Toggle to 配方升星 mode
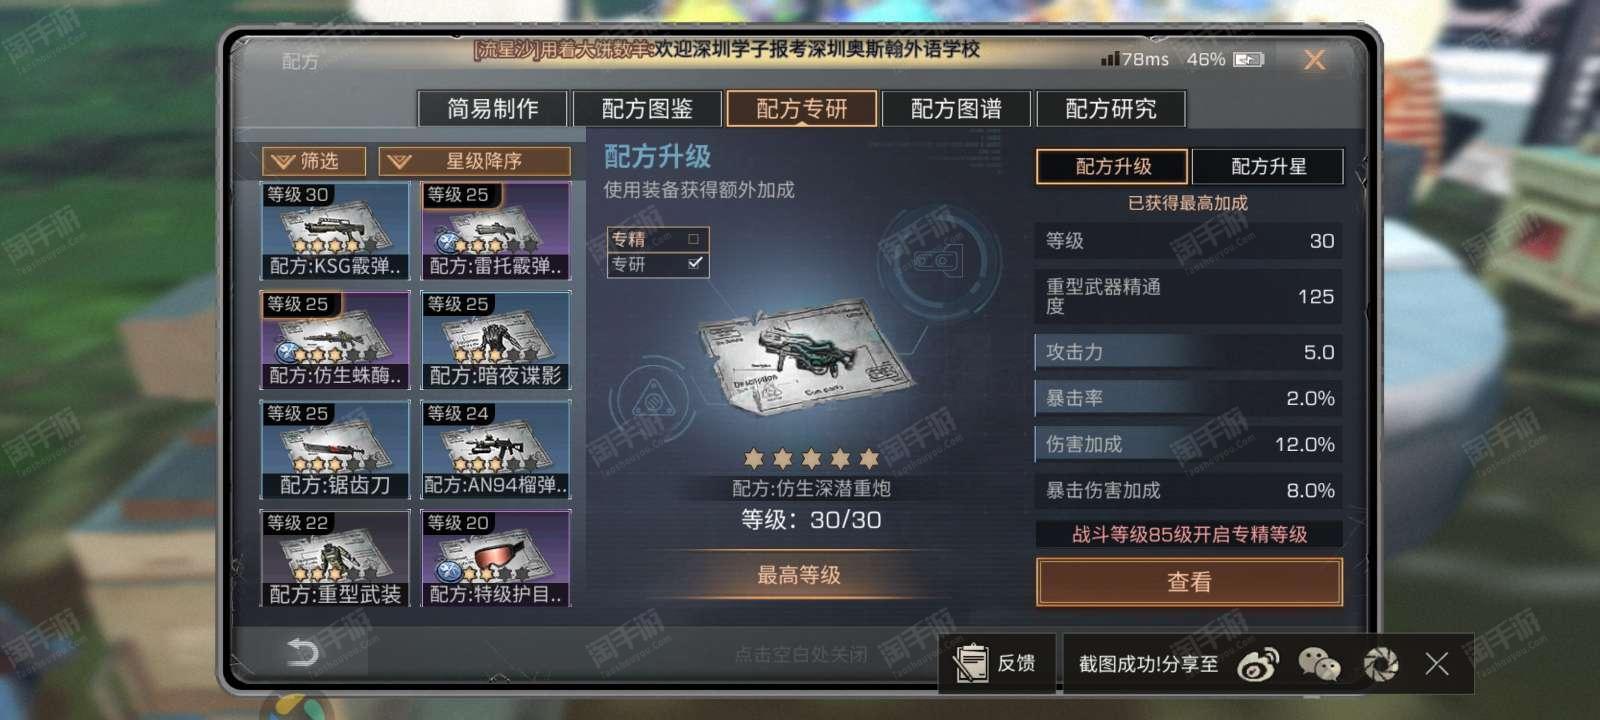Image resolution: width=1600 pixels, height=720 pixels. pos(1267,166)
